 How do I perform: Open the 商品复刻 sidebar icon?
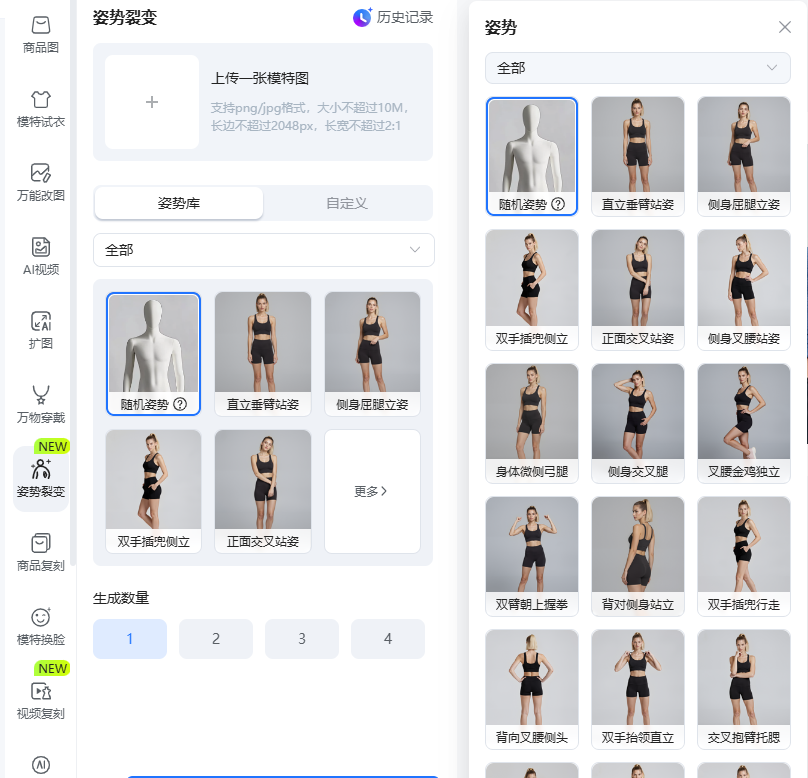40,543
